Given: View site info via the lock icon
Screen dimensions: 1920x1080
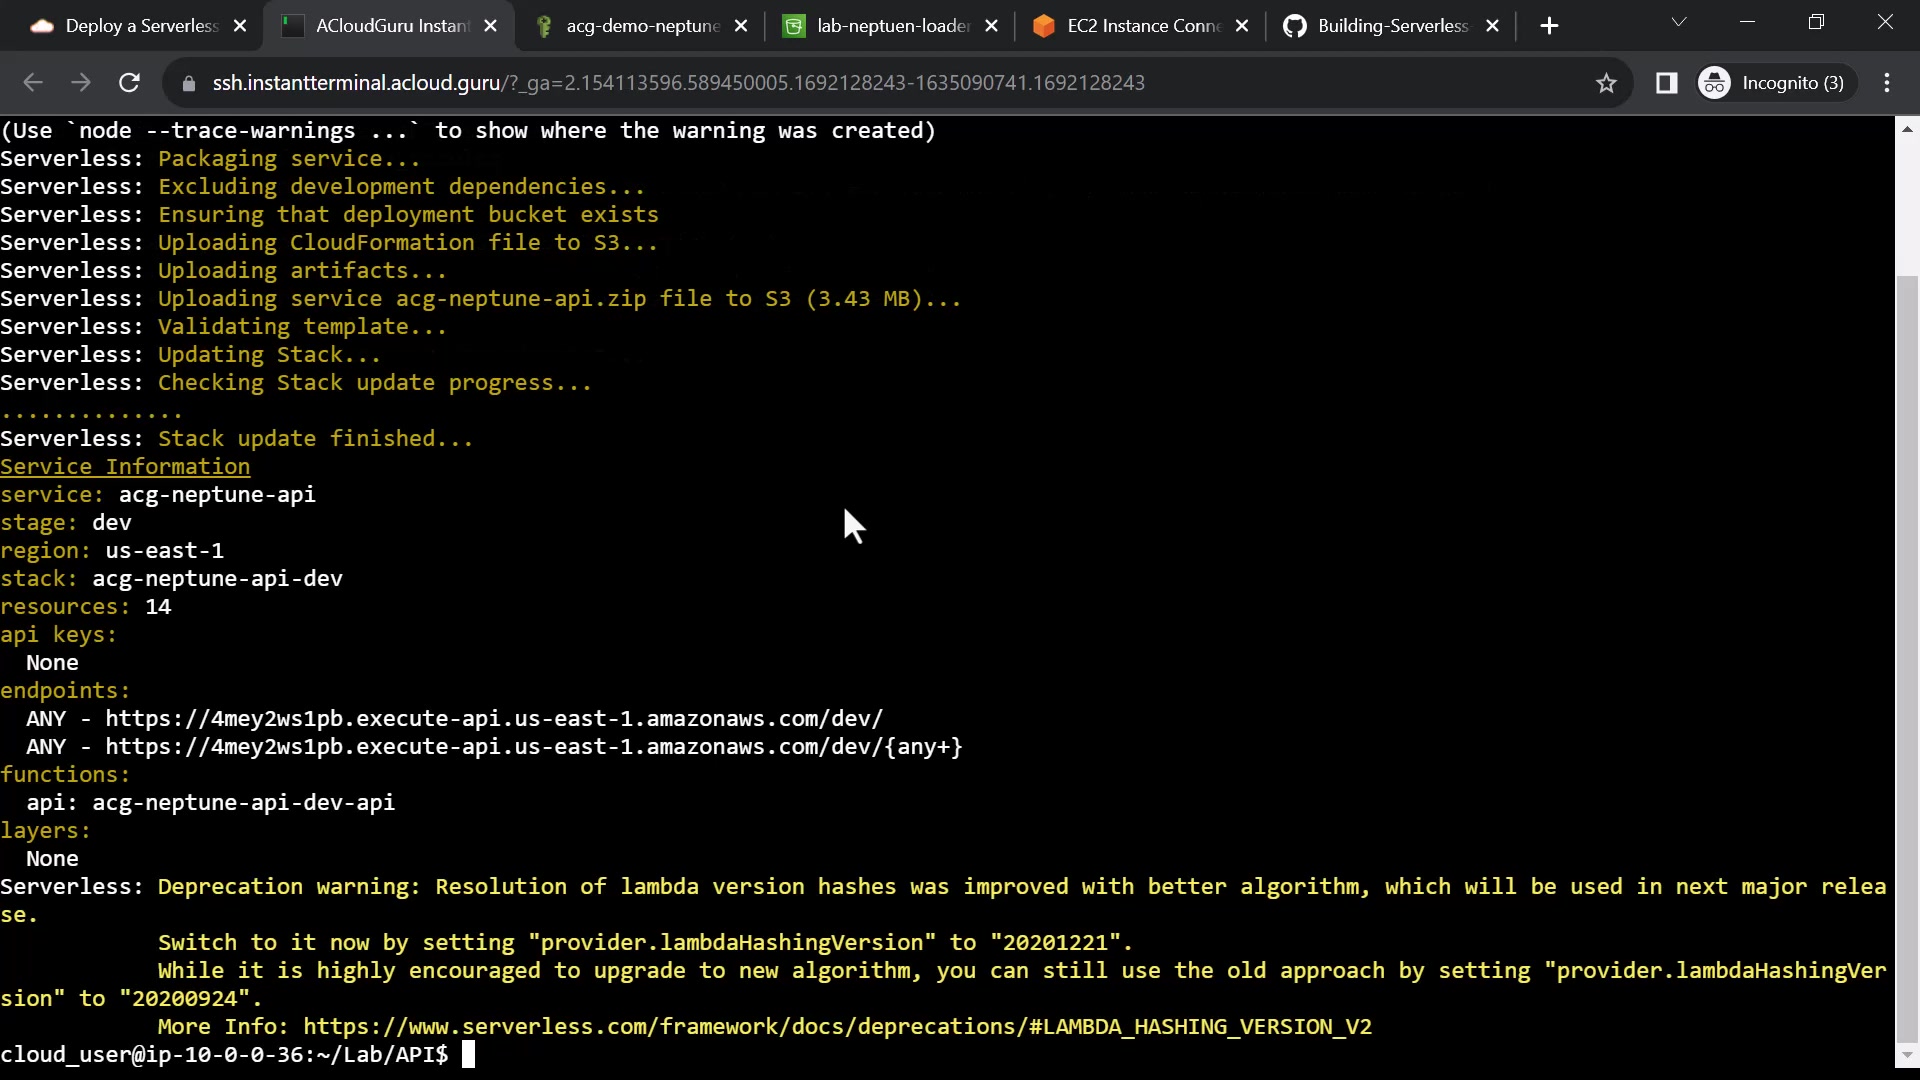Looking at the screenshot, I should point(188,83).
